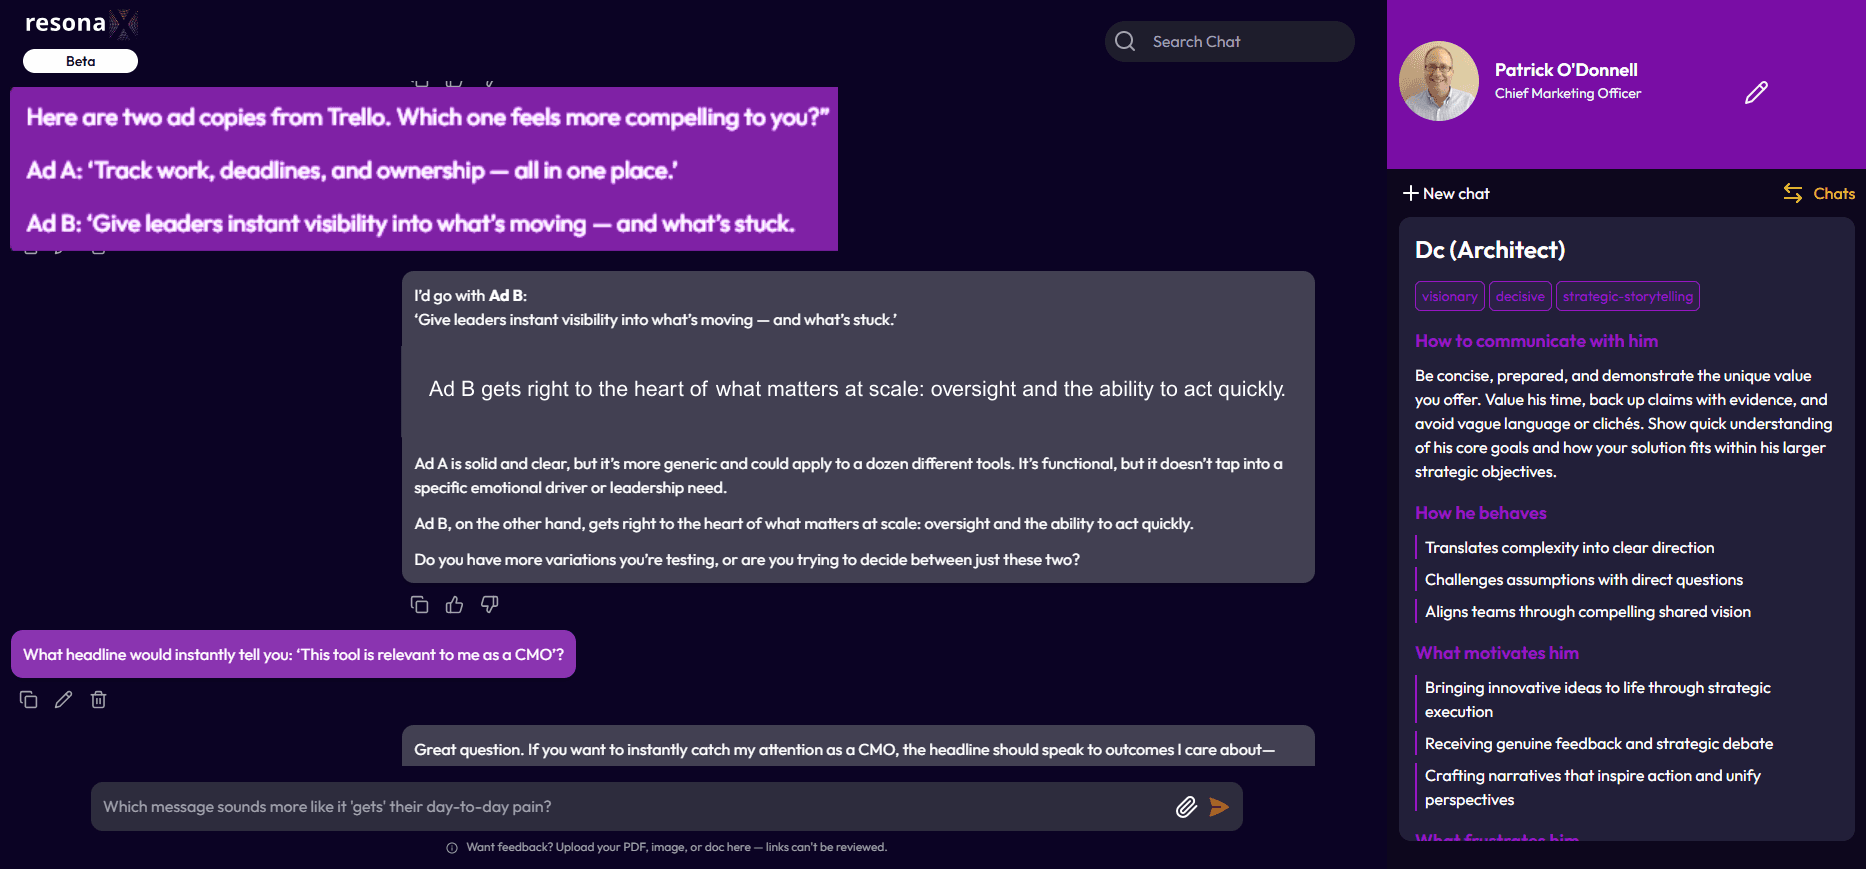
Task: Edit Patrick O'Donnell's persona via the pencil icon
Action: pos(1757,92)
